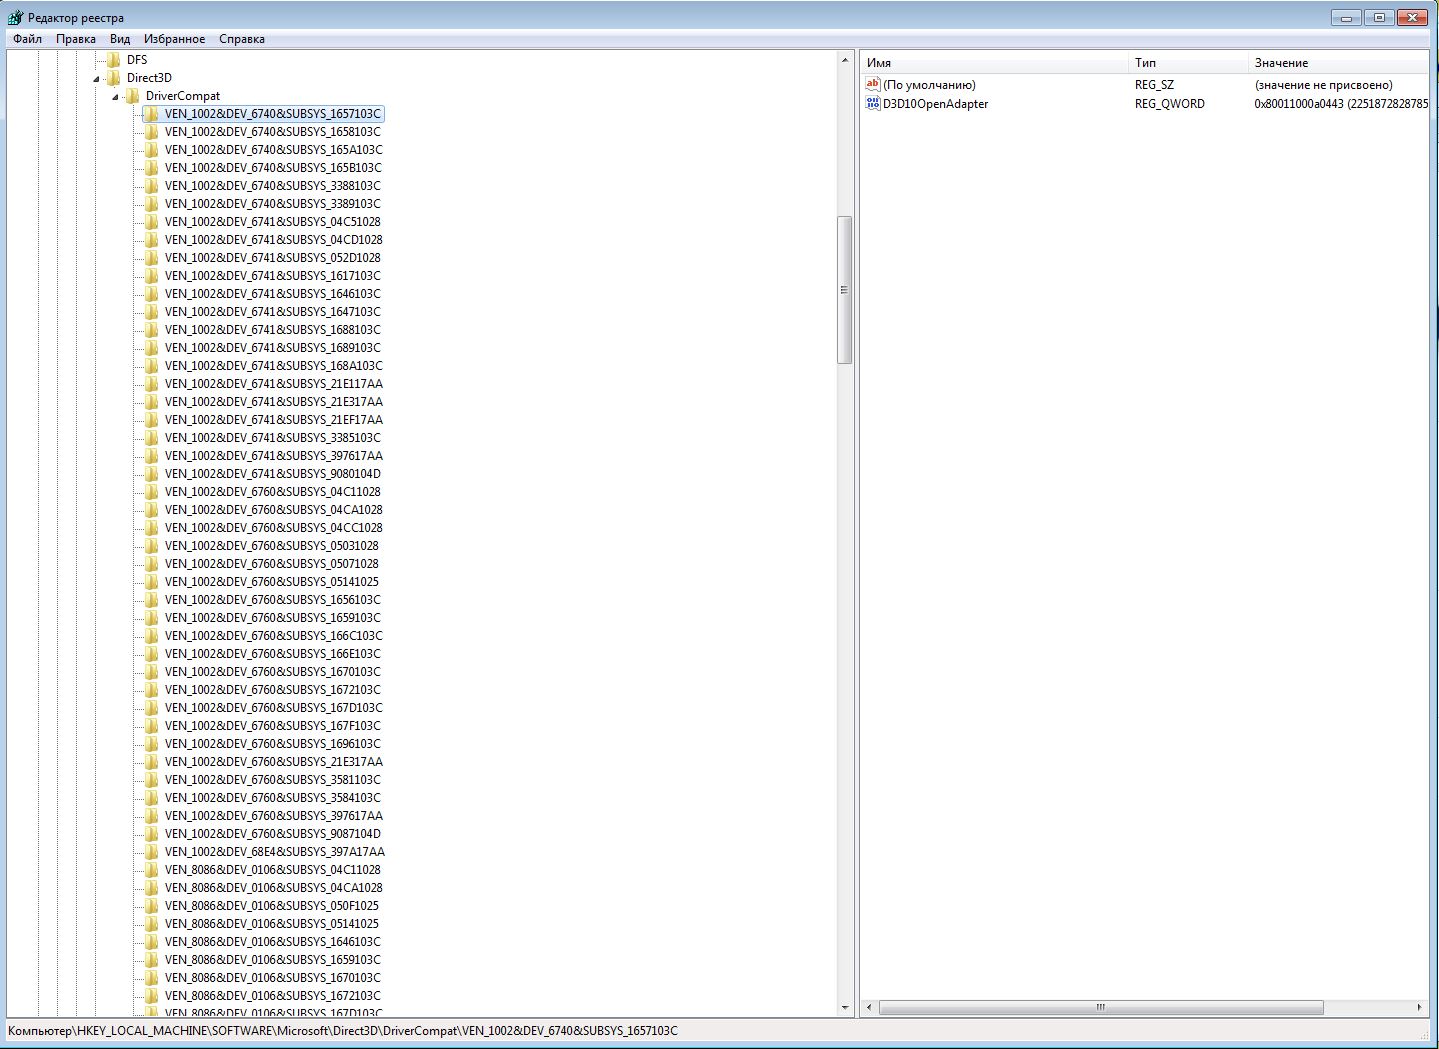This screenshot has height=1049, width=1439.
Task: Click the DriverCompat folder icon
Action: pyautogui.click(x=133, y=96)
